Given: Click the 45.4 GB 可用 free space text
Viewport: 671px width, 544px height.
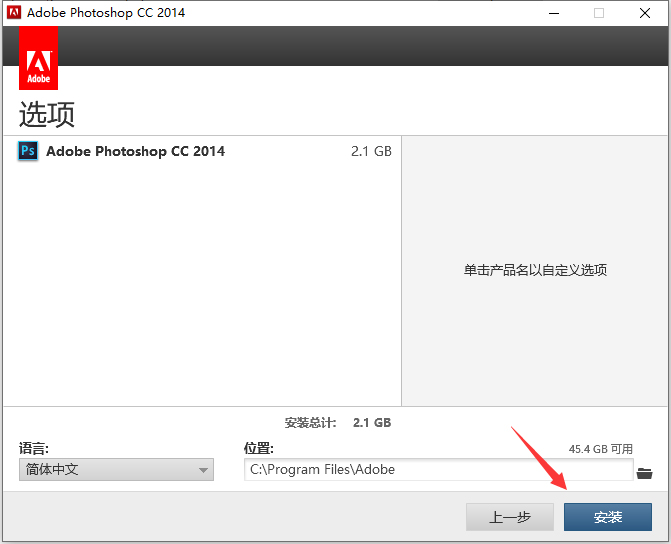Looking at the screenshot, I should click(x=600, y=449).
